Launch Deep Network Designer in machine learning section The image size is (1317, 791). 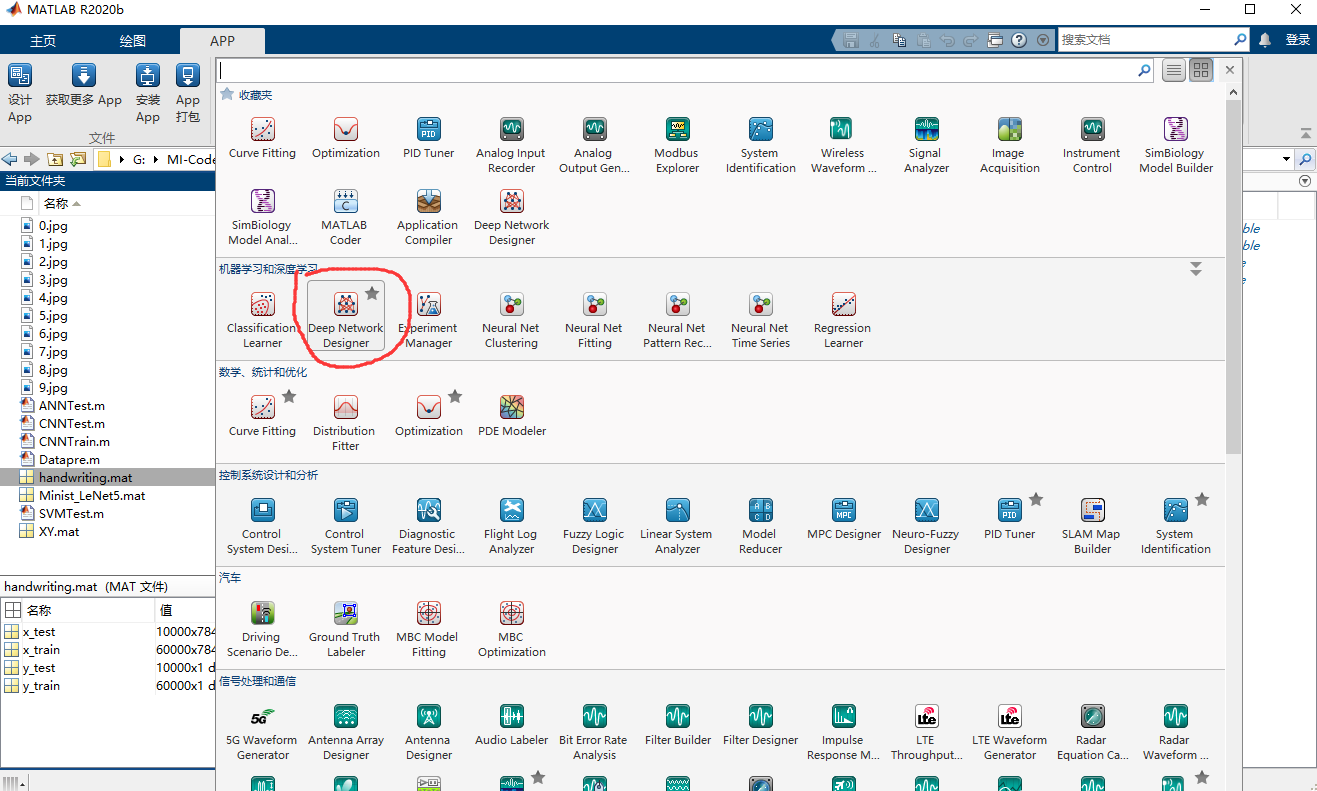[345, 316]
